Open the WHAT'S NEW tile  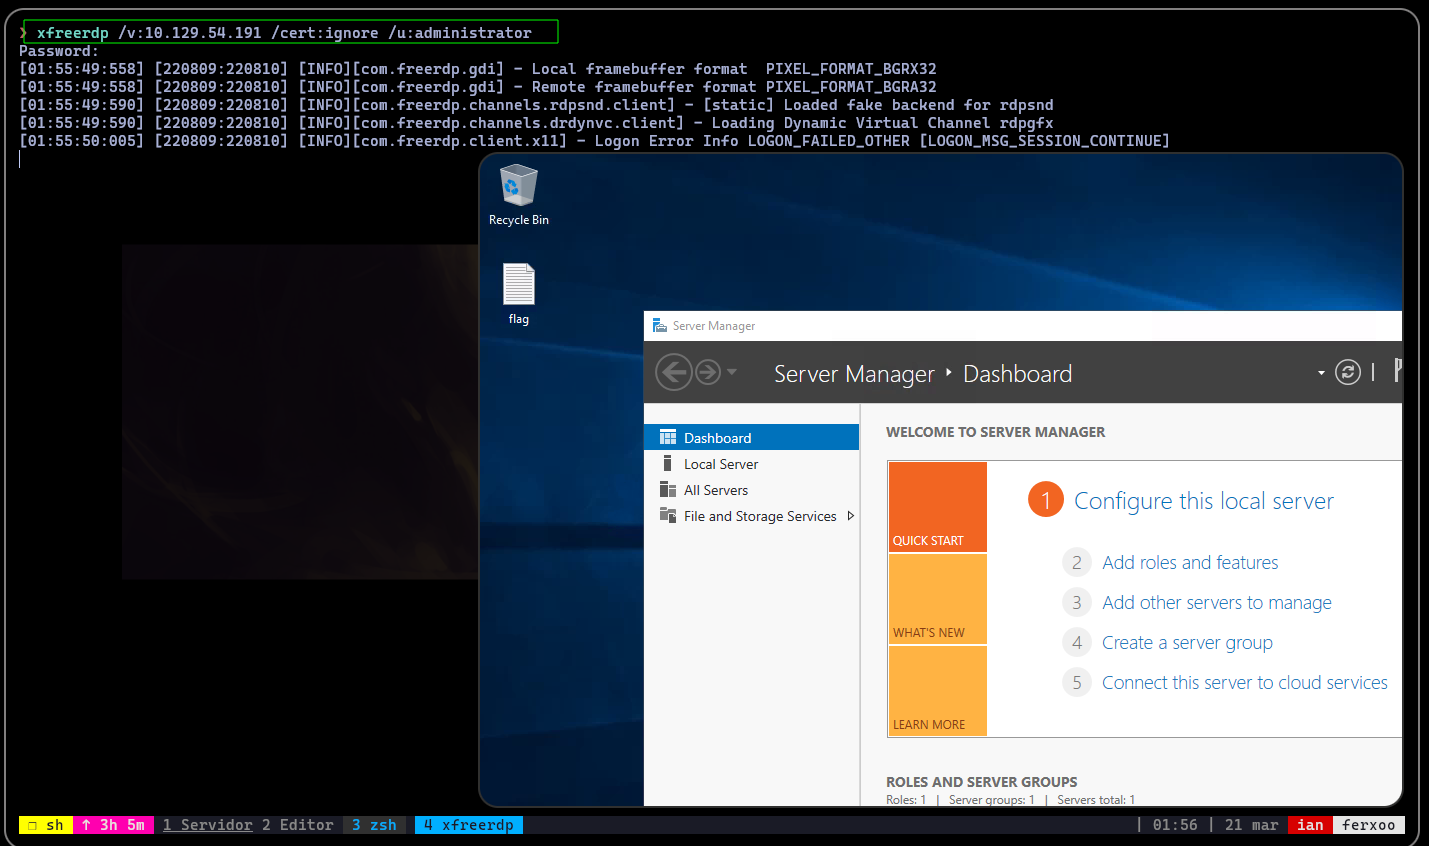pos(938,599)
